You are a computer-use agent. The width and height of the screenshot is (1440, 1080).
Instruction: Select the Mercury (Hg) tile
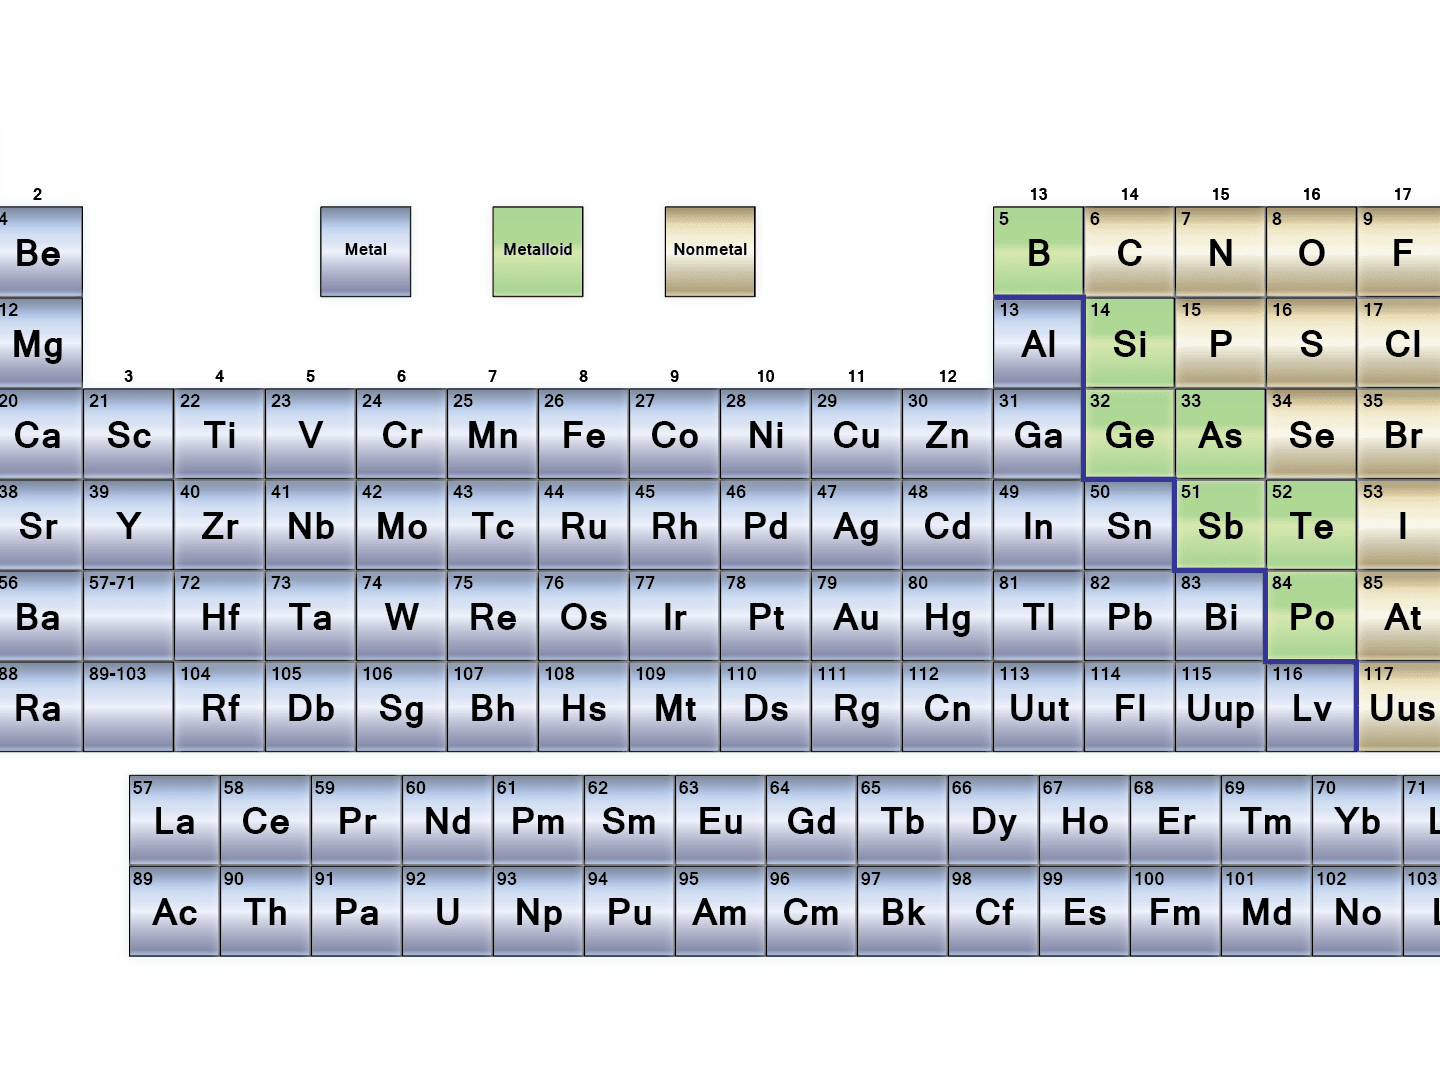[947, 616]
